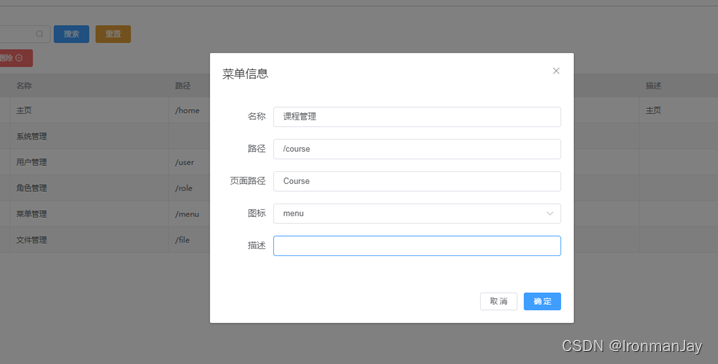Click the empty 描述 input field
The width and height of the screenshot is (718, 364).
417,246
